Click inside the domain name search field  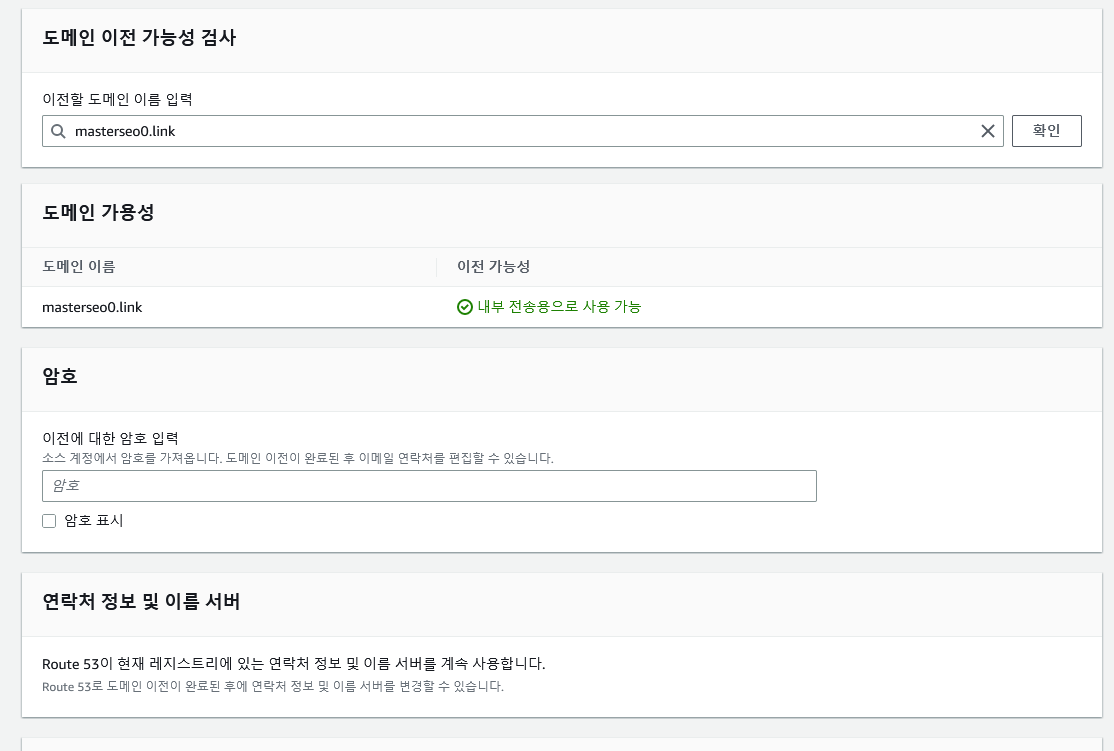pos(400,130)
